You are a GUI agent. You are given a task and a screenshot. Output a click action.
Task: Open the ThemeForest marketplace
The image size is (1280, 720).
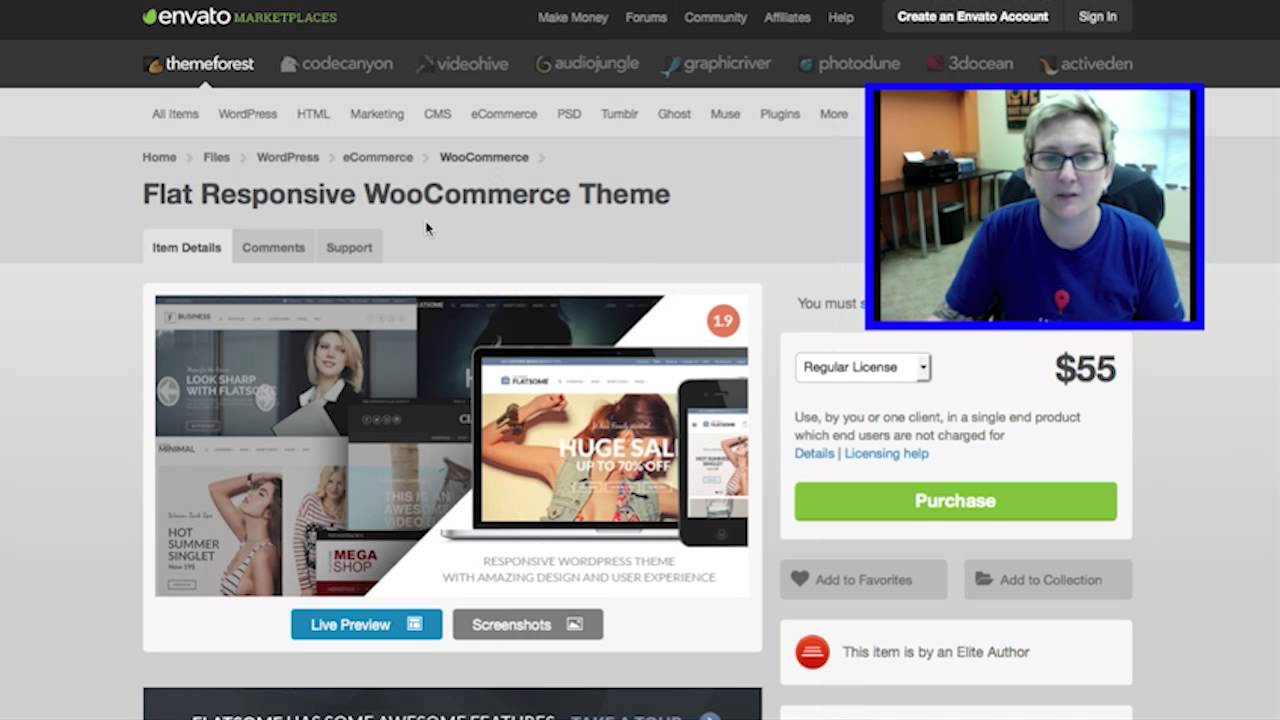coord(199,64)
